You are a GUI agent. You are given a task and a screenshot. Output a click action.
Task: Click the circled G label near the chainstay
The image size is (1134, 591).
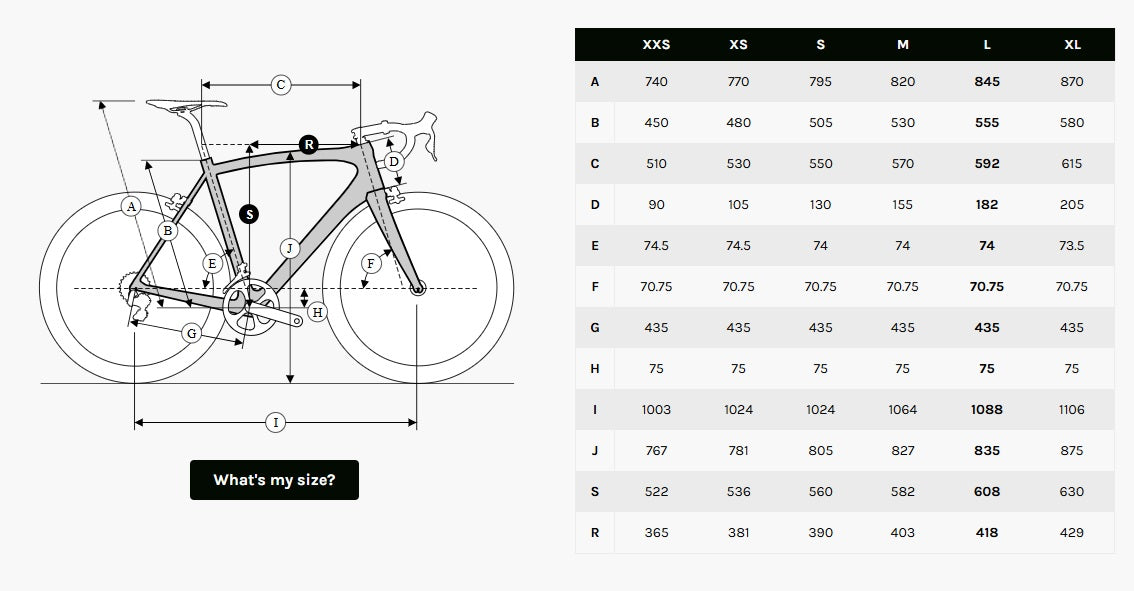click(192, 333)
